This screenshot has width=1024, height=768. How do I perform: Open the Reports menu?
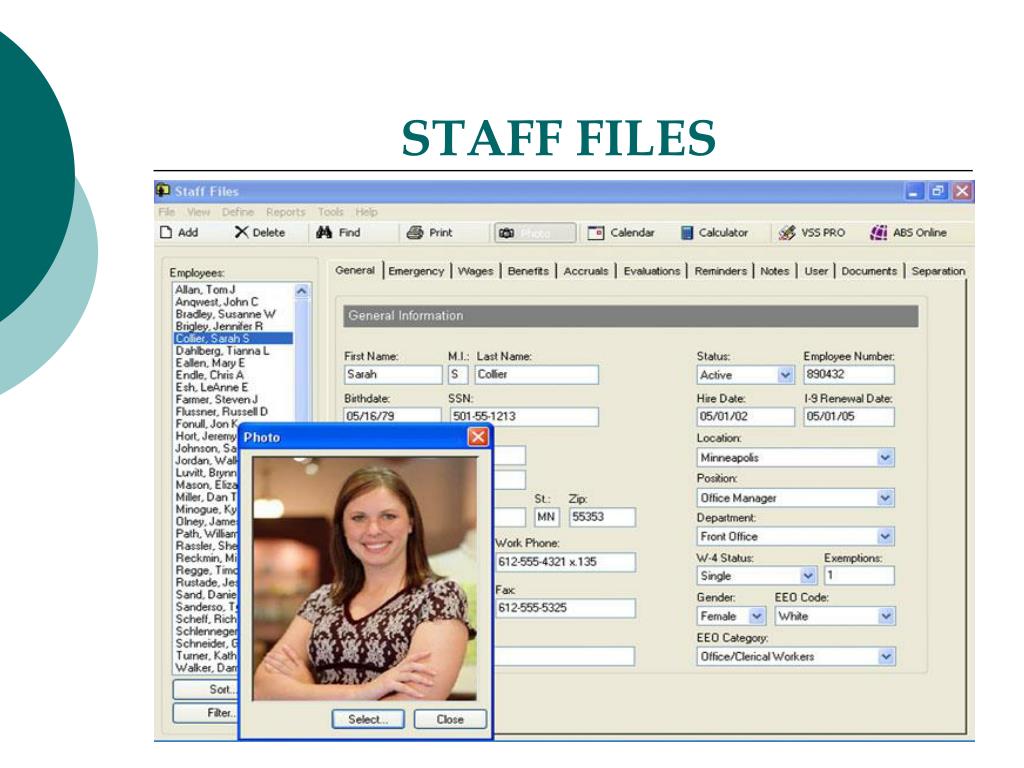(285, 212)
